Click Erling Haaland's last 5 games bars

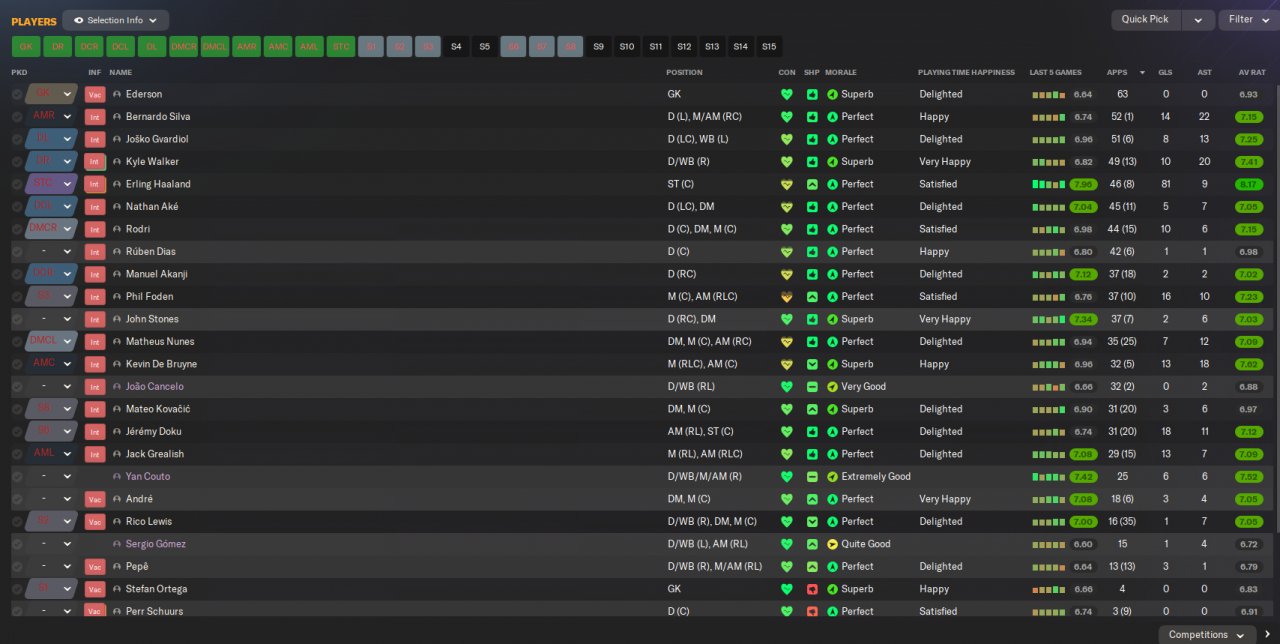(x=1048, y=184)
